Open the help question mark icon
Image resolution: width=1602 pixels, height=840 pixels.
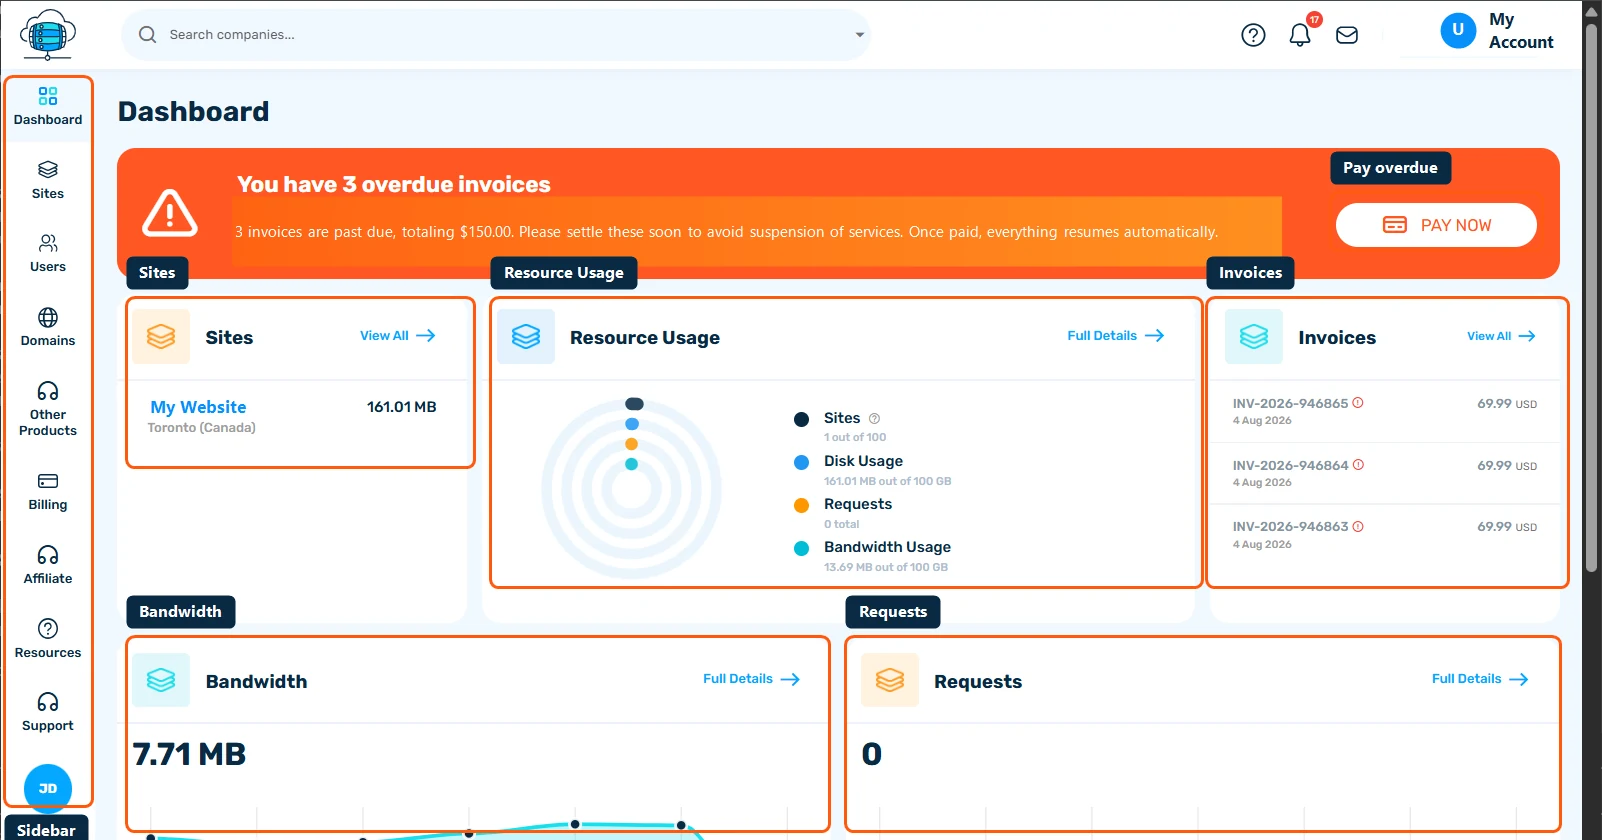1253,35
